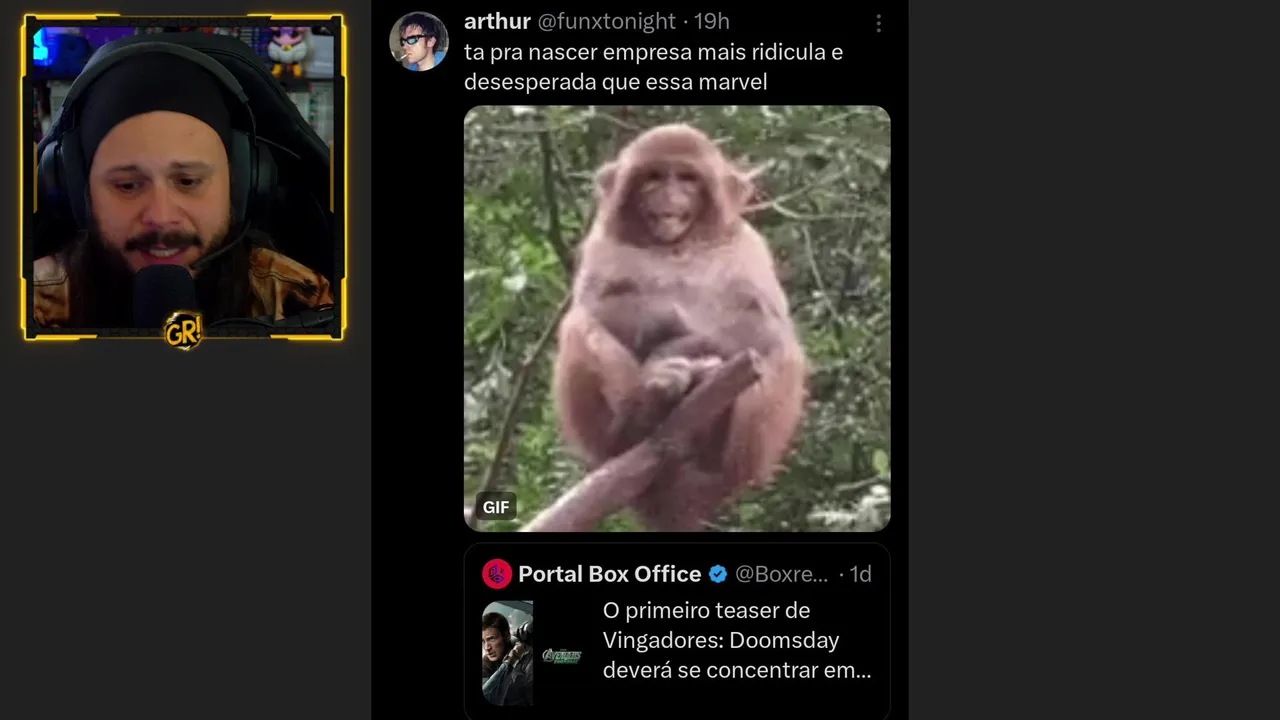Play the monkey GIF
This screenshot has height=720, width=1280.
click(x=677, y=318)
